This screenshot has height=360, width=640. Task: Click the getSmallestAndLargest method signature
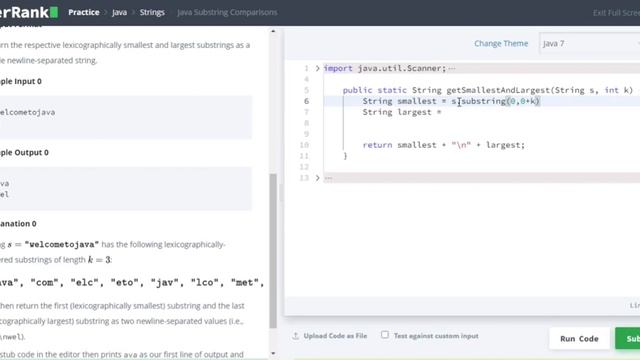(x=488, y=90)
